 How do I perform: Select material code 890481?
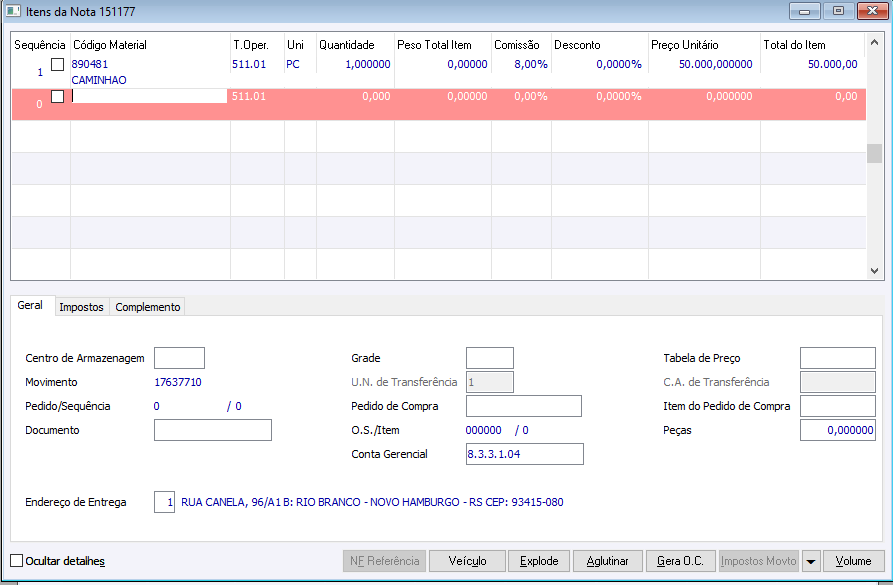point(89,64)
